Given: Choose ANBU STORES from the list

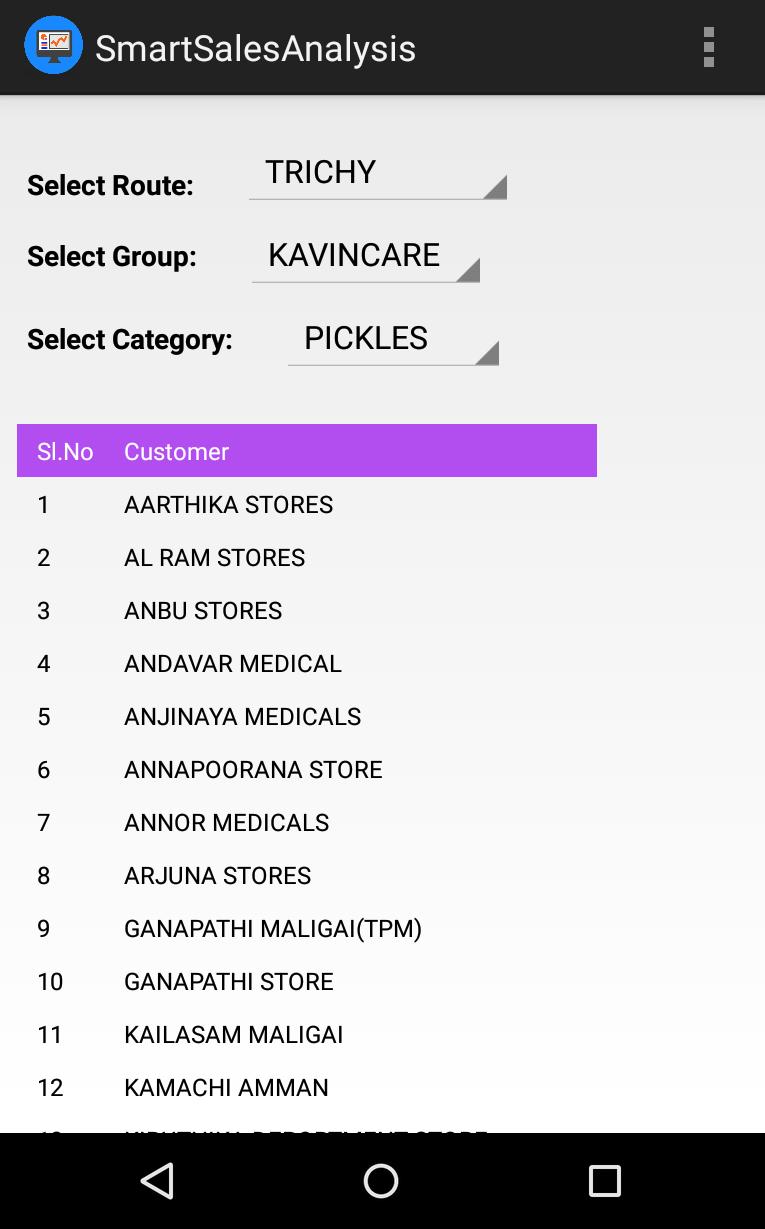Looking at the screenshot, I should [307, 610].
